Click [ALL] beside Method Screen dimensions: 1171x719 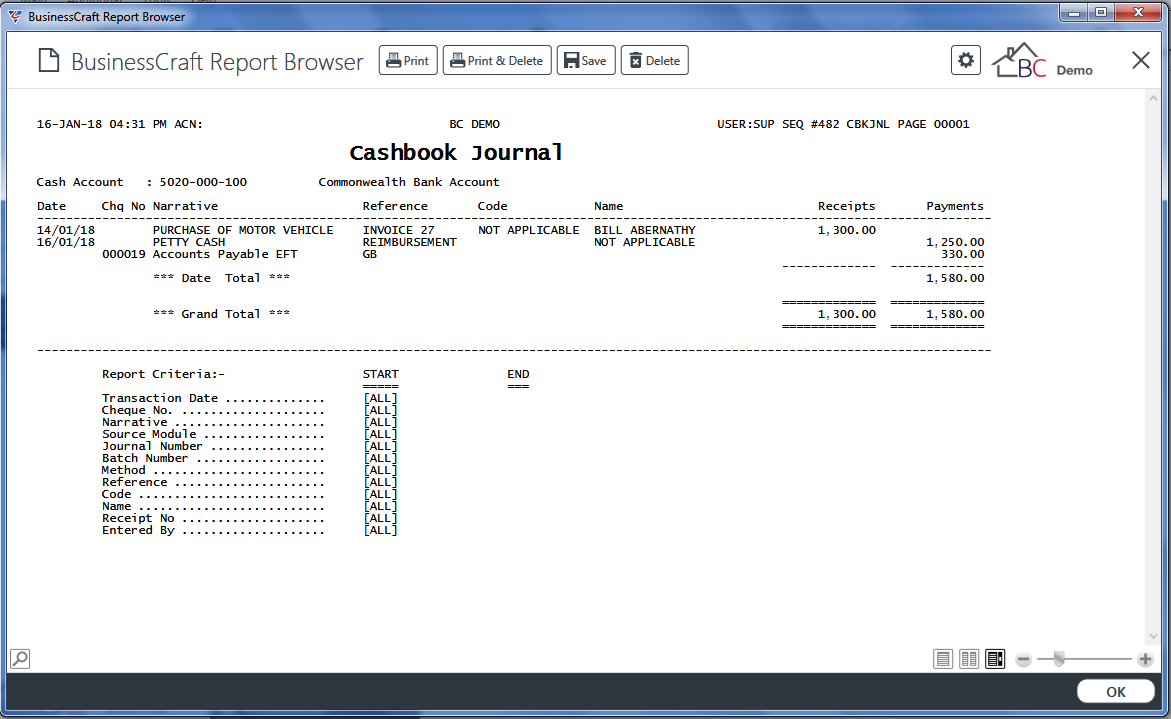380,470
